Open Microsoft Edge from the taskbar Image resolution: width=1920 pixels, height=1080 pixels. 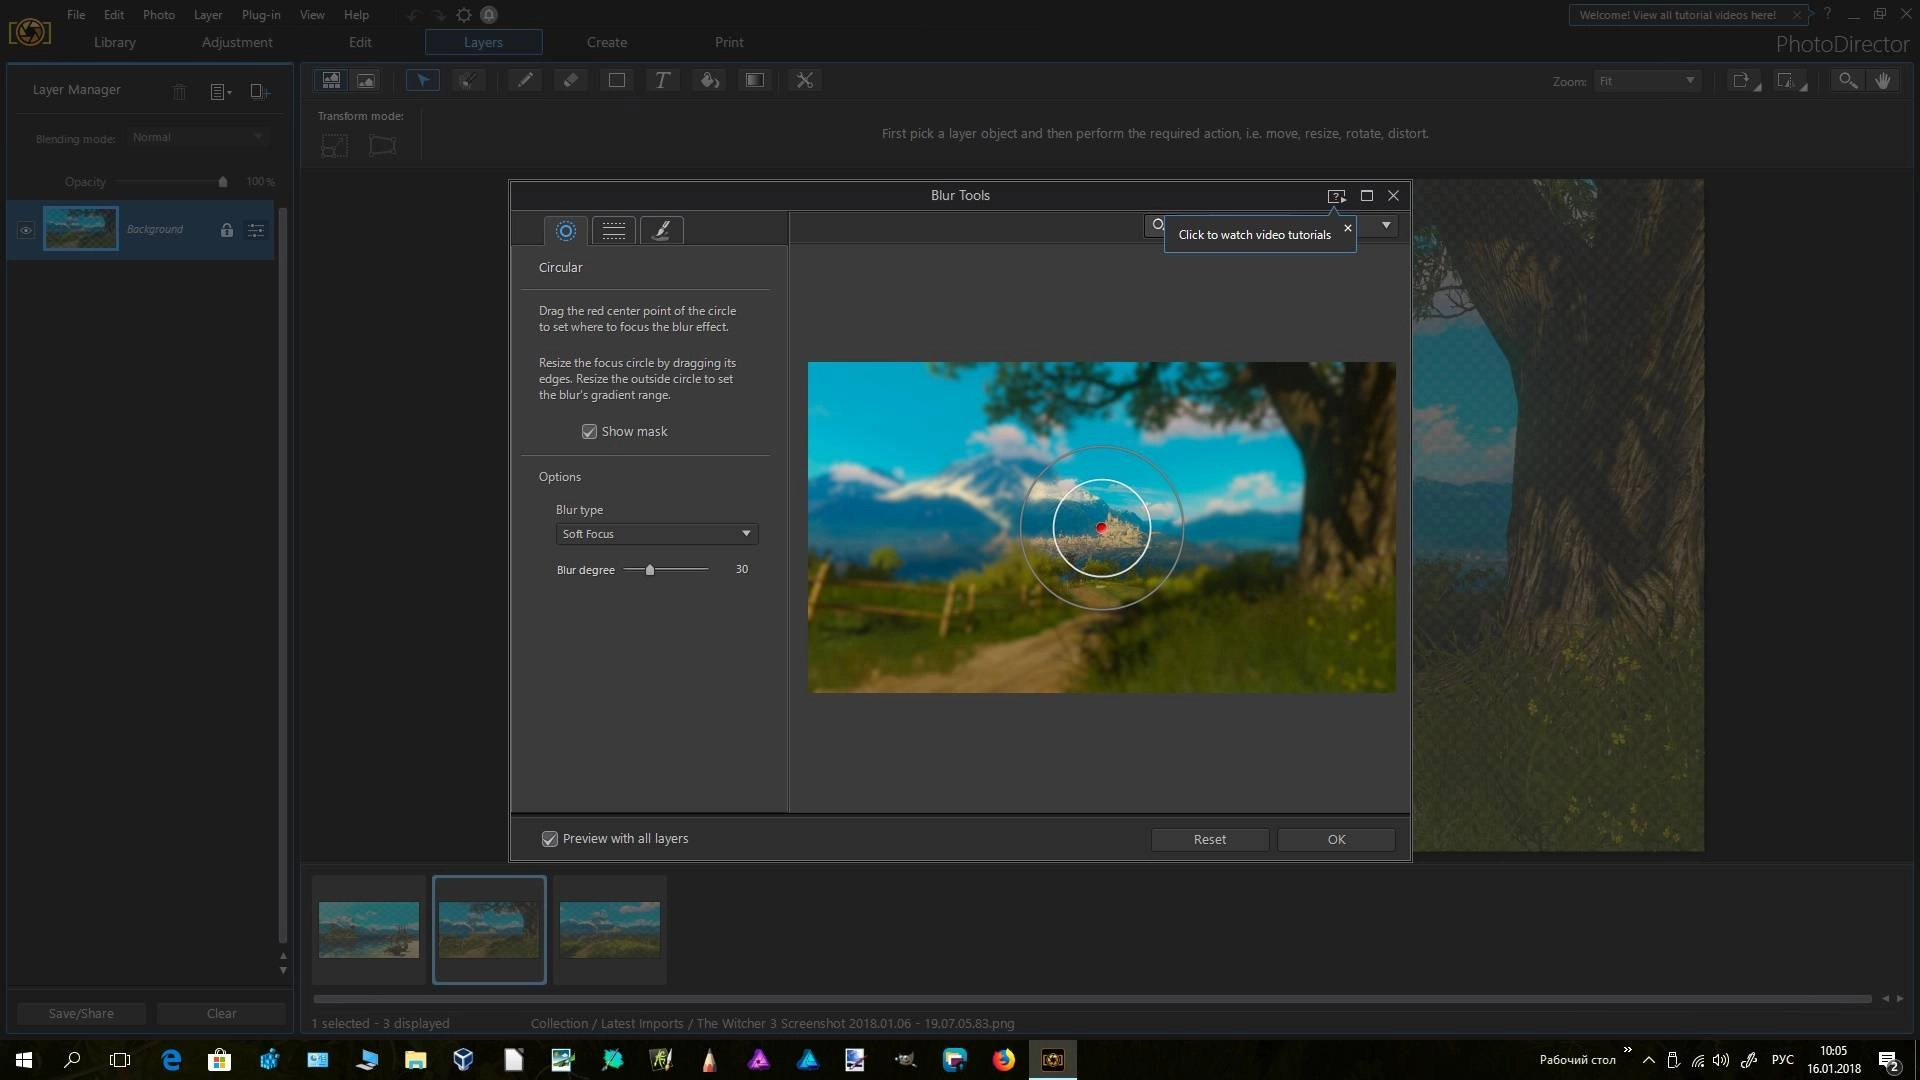pyautogui.click(x=171, y=1060)
